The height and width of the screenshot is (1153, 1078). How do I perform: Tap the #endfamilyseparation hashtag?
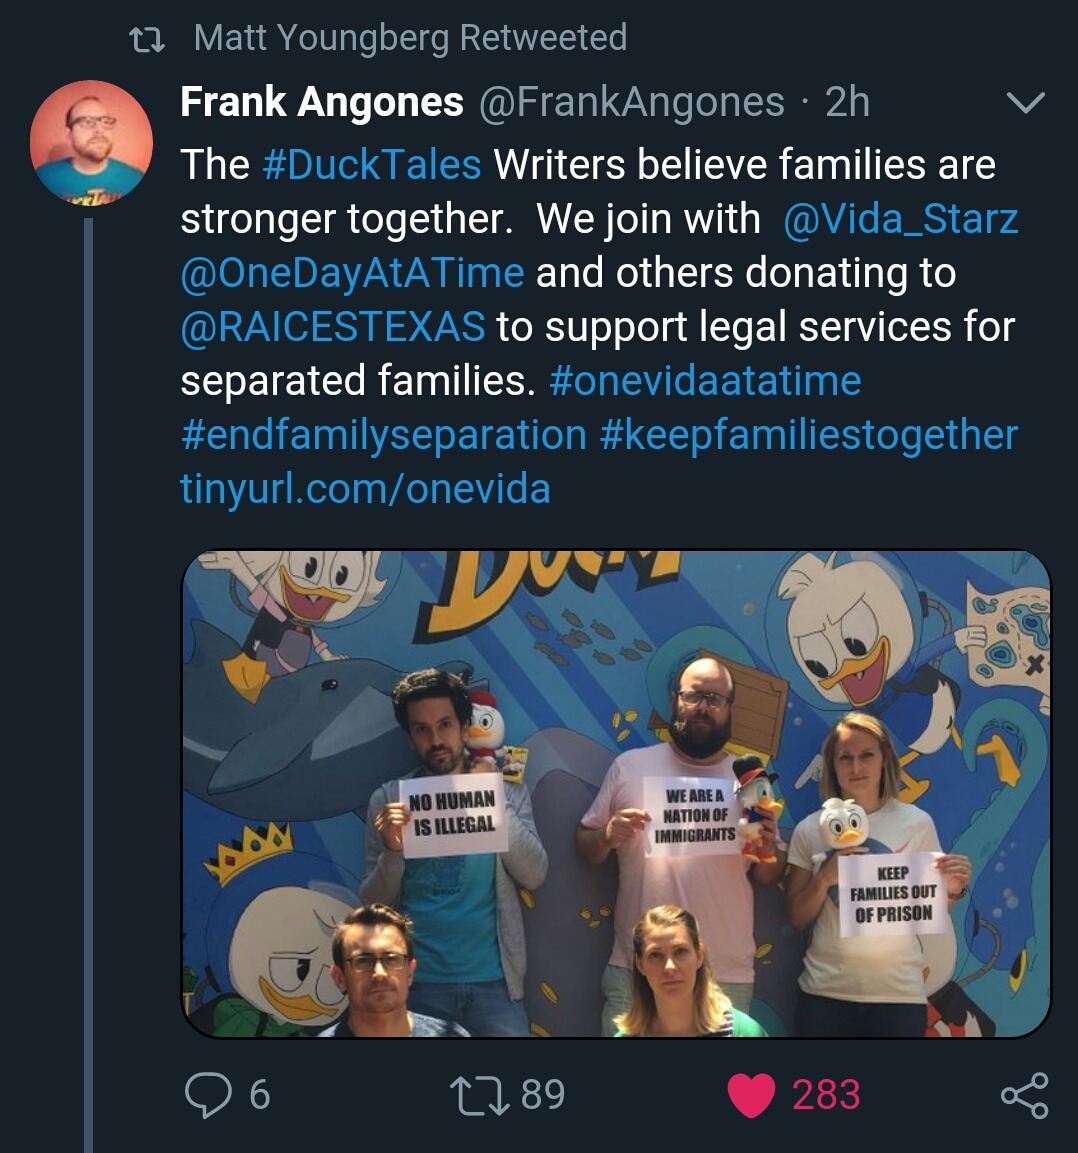[x=383, y=435]
